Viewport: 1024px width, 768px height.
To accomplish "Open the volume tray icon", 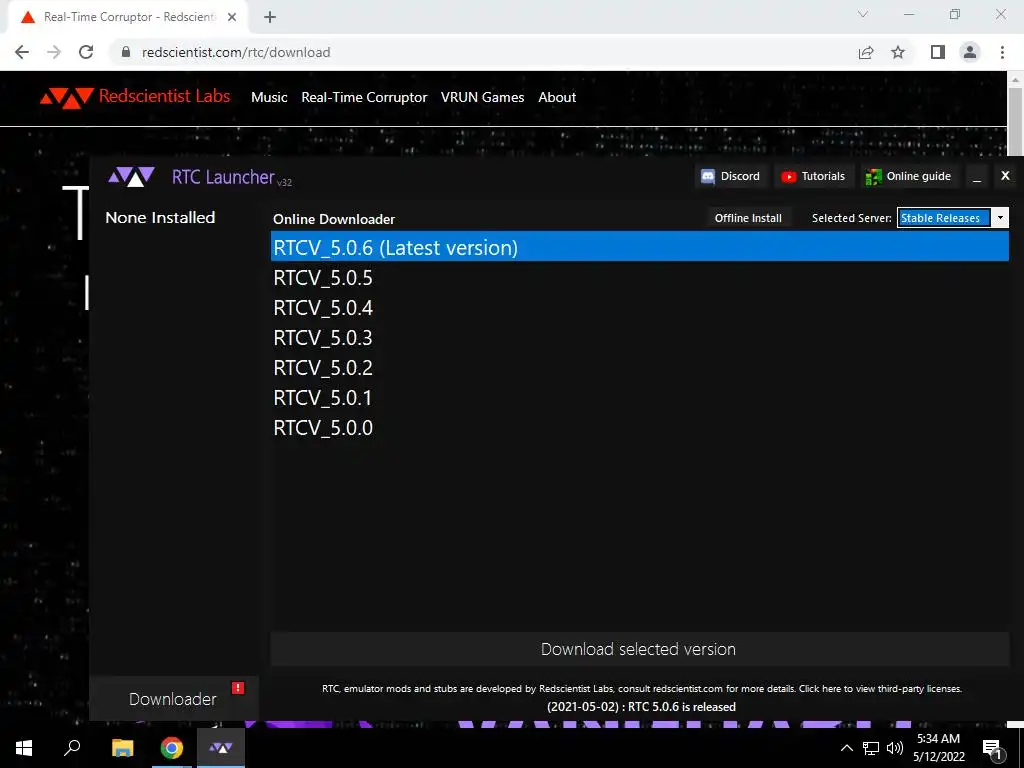I will (x=895, y=748).
